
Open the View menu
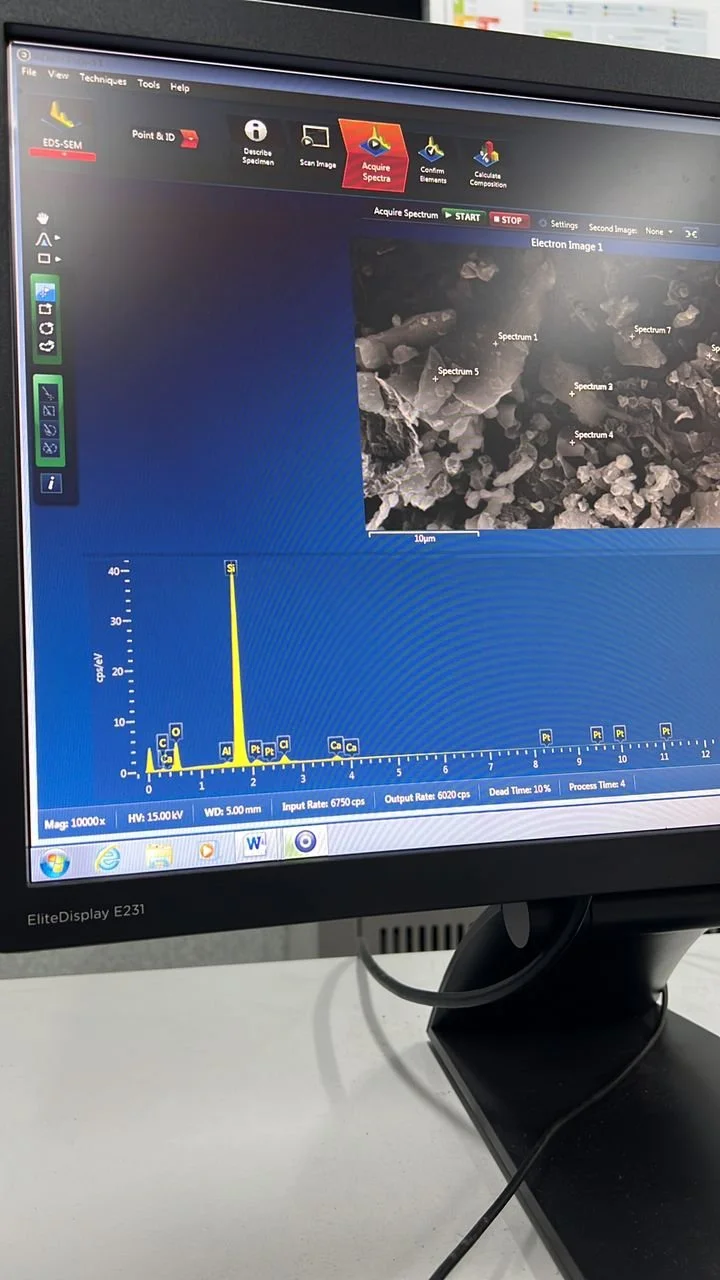point(59,75)
